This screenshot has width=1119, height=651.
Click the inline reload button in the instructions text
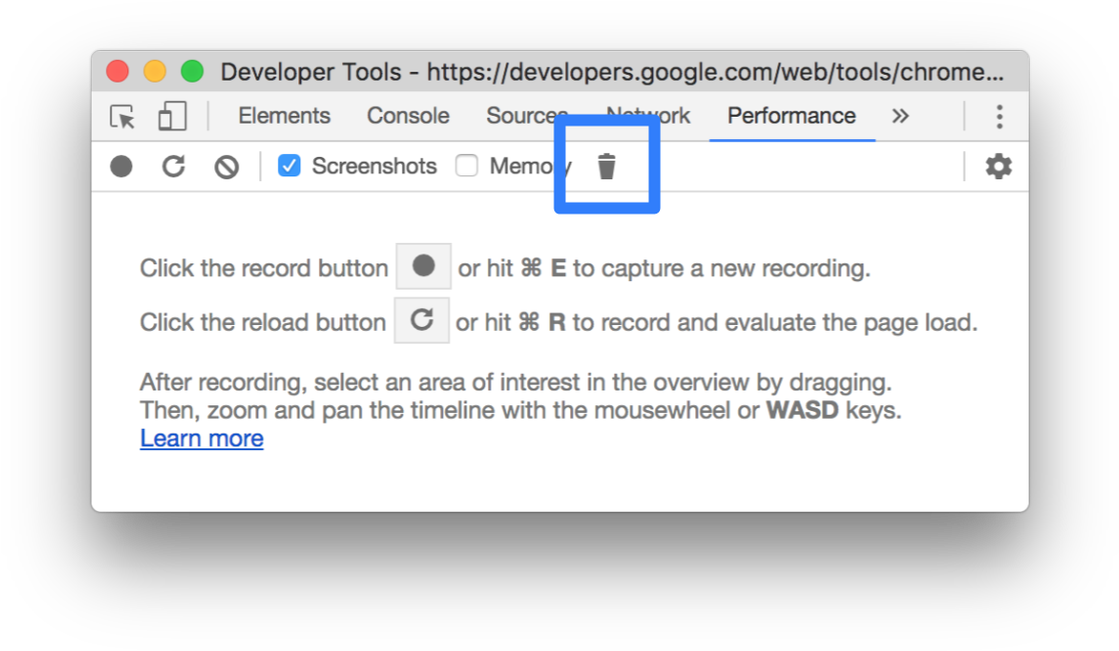pos(421,320)
